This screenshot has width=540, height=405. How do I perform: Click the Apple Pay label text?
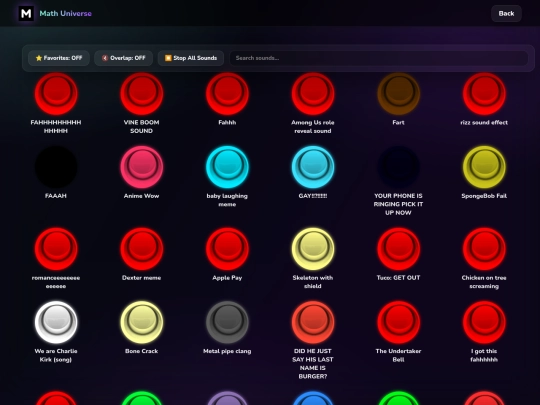tap(227, 278)
